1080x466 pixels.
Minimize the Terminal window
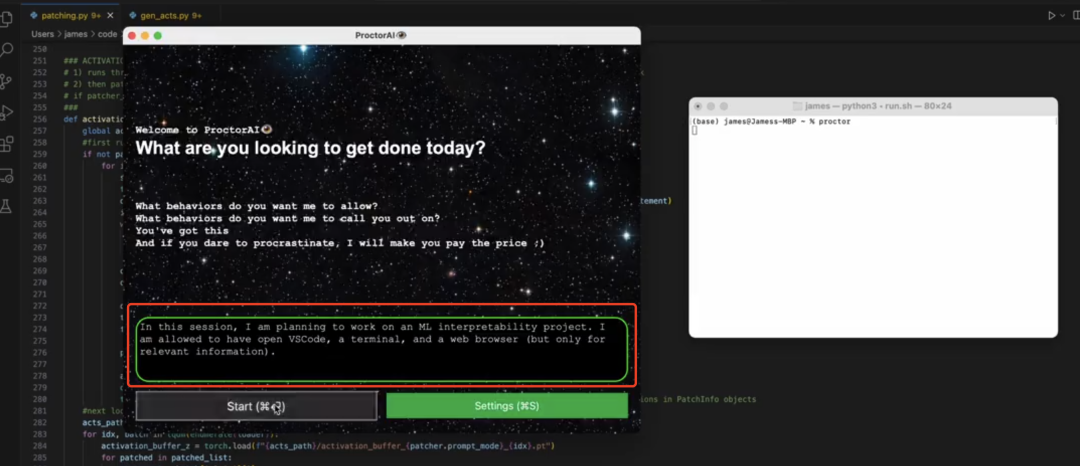[711, 107]
